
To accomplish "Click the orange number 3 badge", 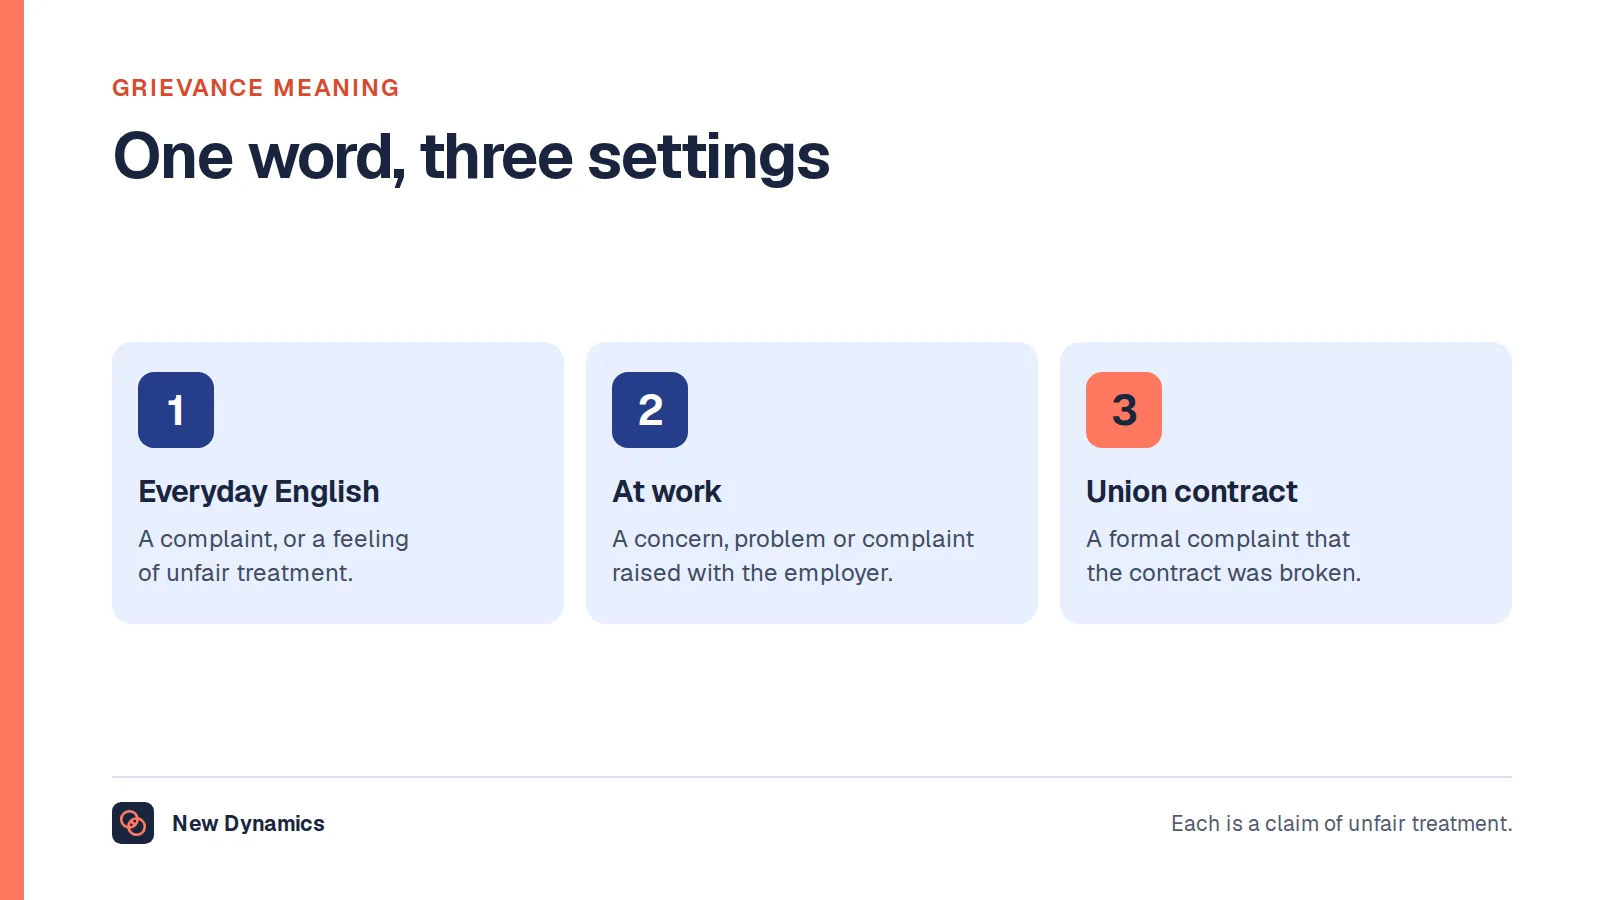I will click(1124, 410).
